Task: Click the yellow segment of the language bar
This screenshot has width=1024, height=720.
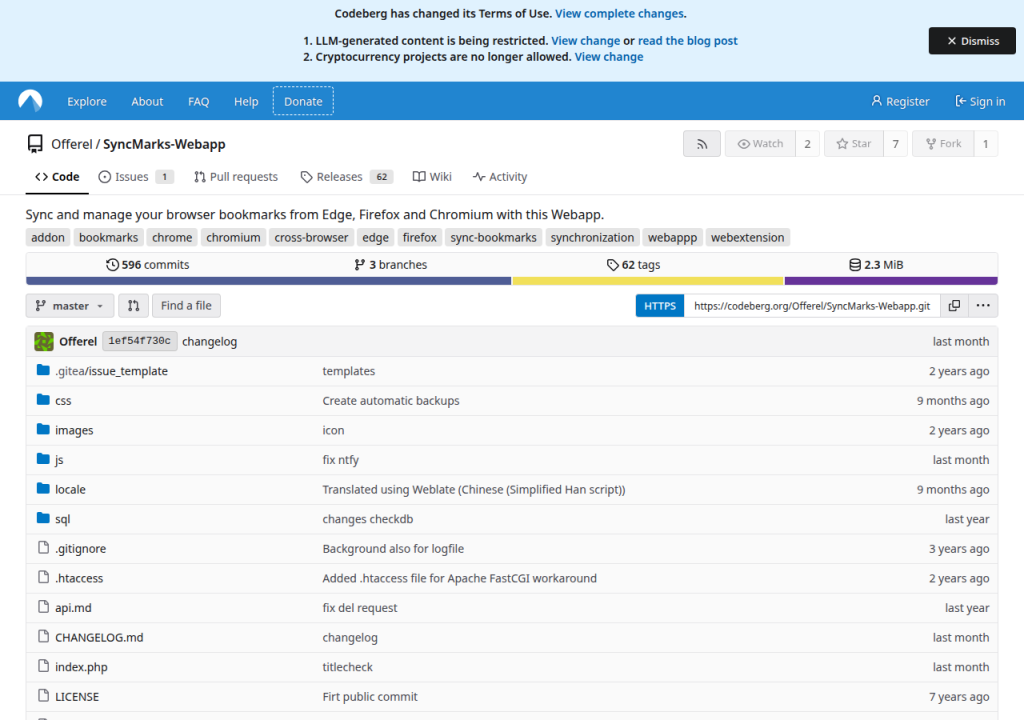Action: 648,281
